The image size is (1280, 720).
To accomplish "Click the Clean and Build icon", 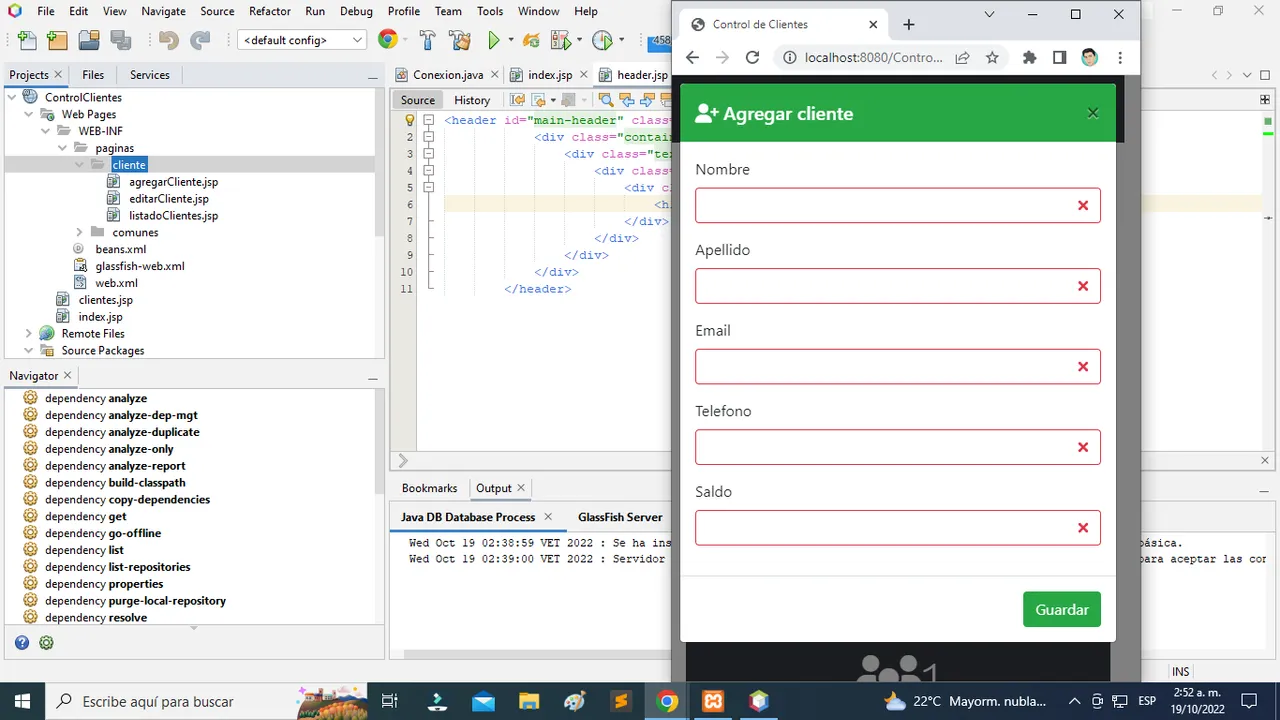I will pyautogui.click(x=460, y=40).
